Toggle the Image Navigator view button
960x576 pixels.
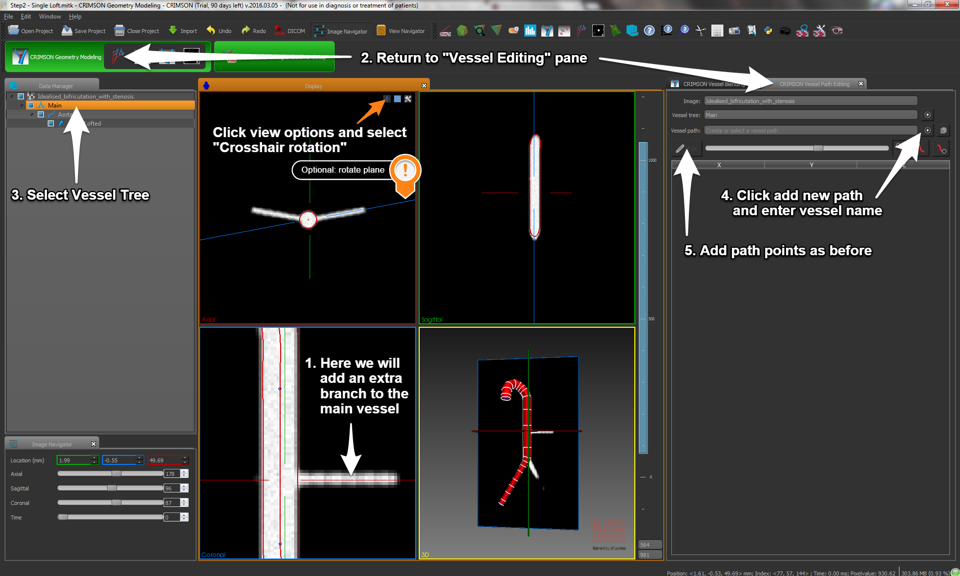point(341,31)
